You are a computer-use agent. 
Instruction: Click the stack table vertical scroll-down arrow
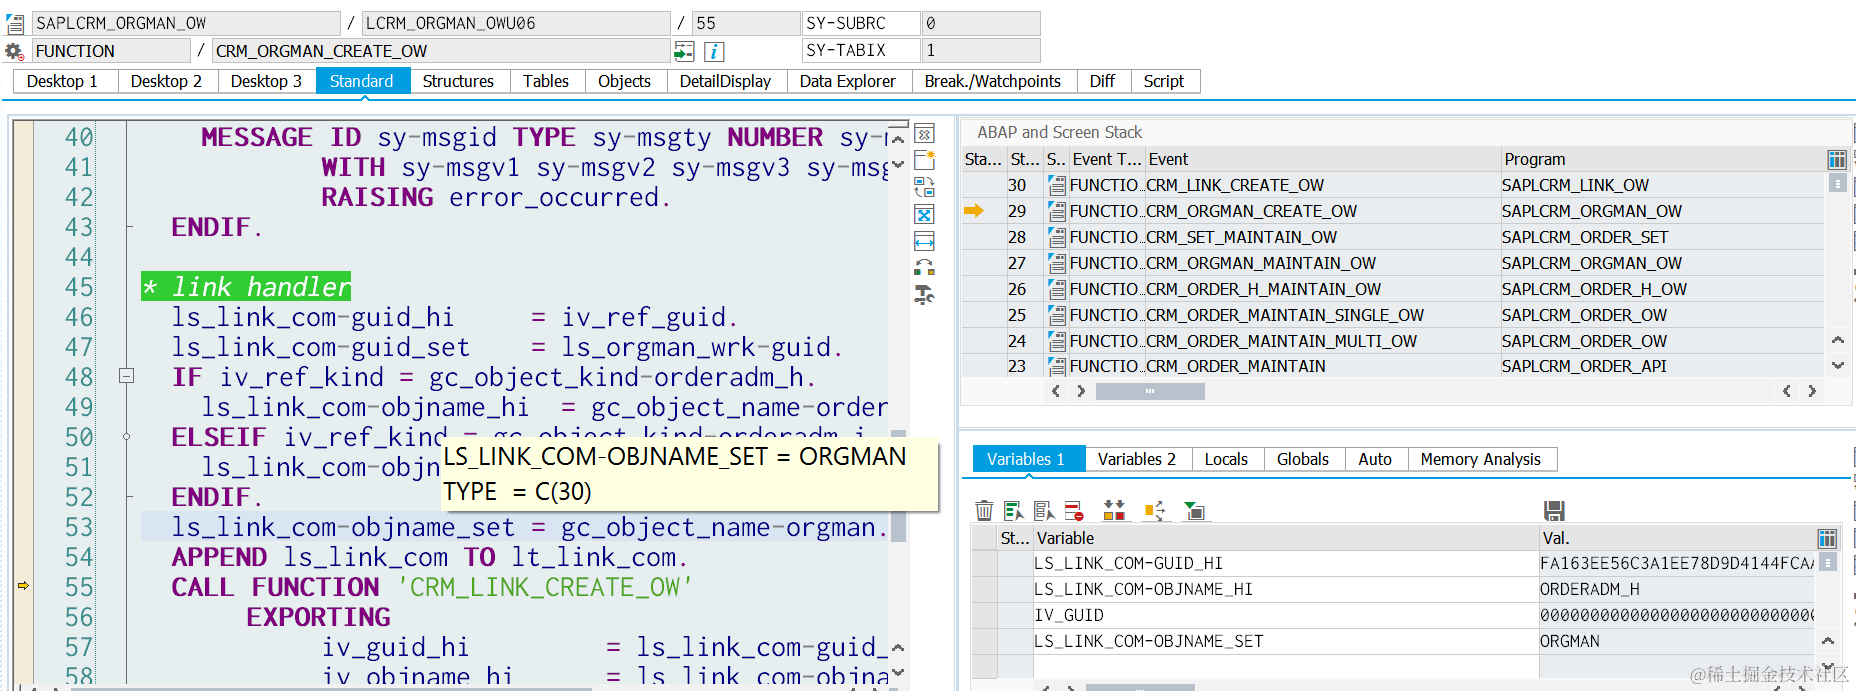pos(1838,366)
